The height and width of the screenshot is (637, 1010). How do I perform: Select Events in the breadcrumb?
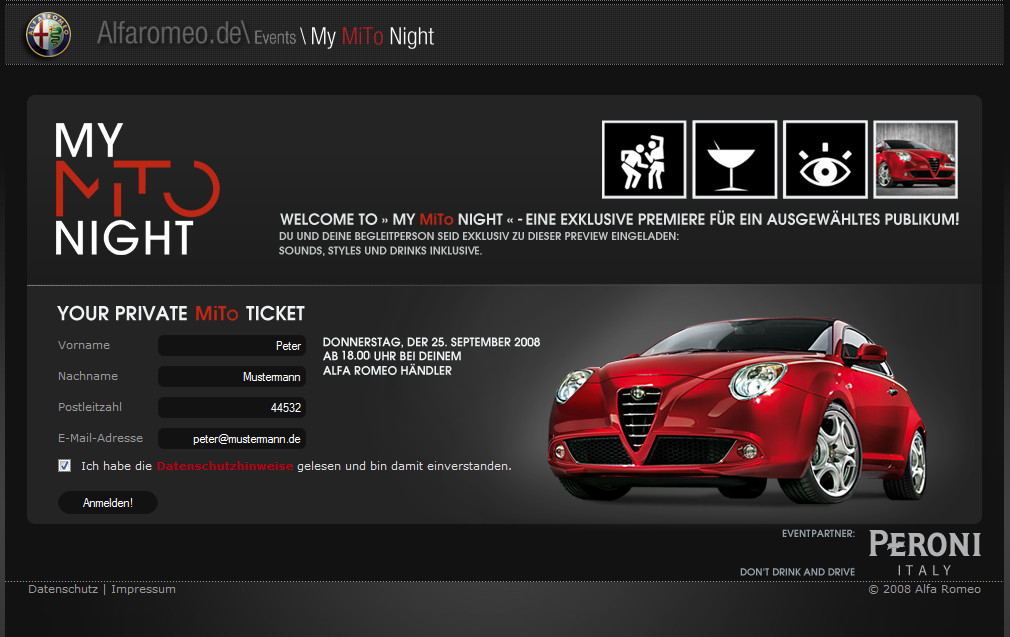pos(274,38)
